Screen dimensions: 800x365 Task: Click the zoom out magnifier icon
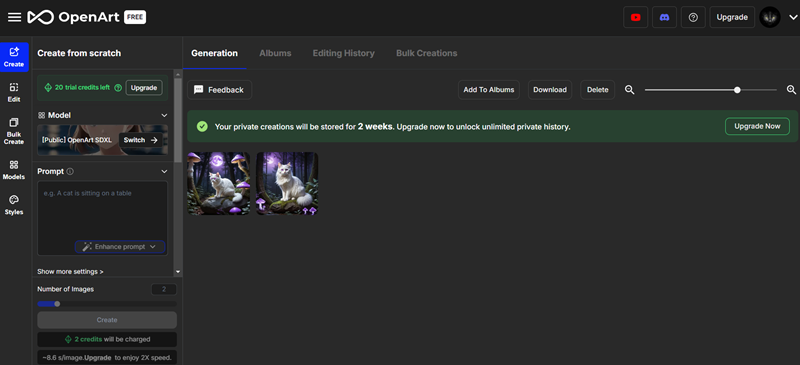(x=630, y=90)
